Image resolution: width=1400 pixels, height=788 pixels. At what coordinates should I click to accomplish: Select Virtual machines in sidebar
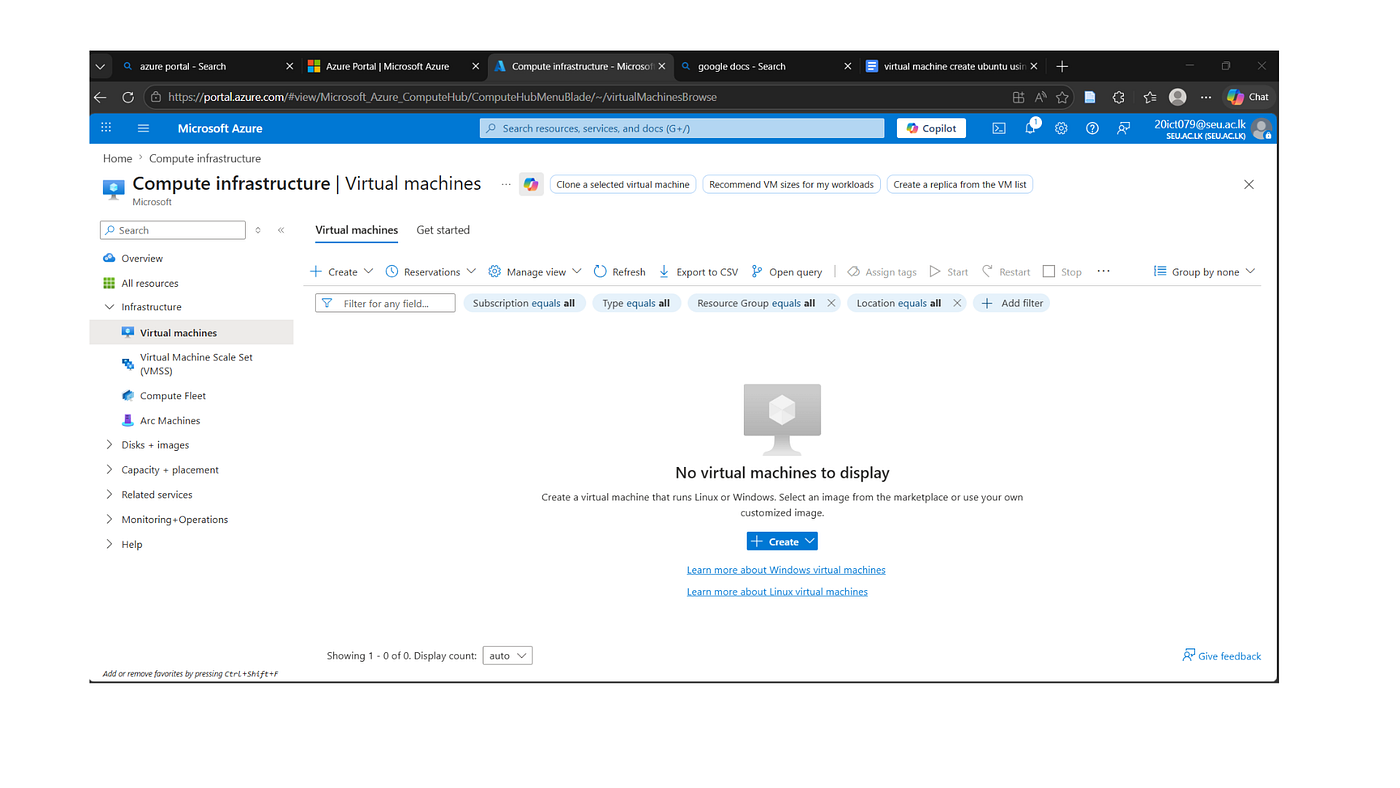point(178,333)
